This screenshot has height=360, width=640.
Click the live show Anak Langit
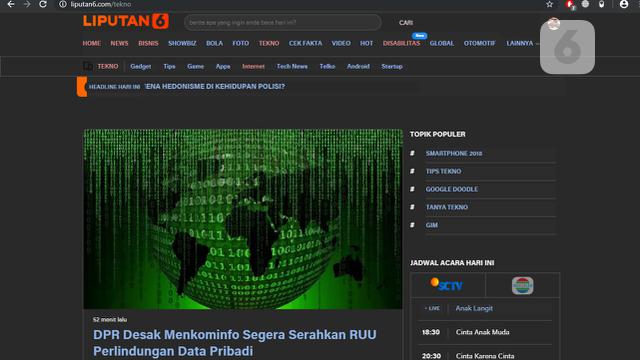click(474, 308)
